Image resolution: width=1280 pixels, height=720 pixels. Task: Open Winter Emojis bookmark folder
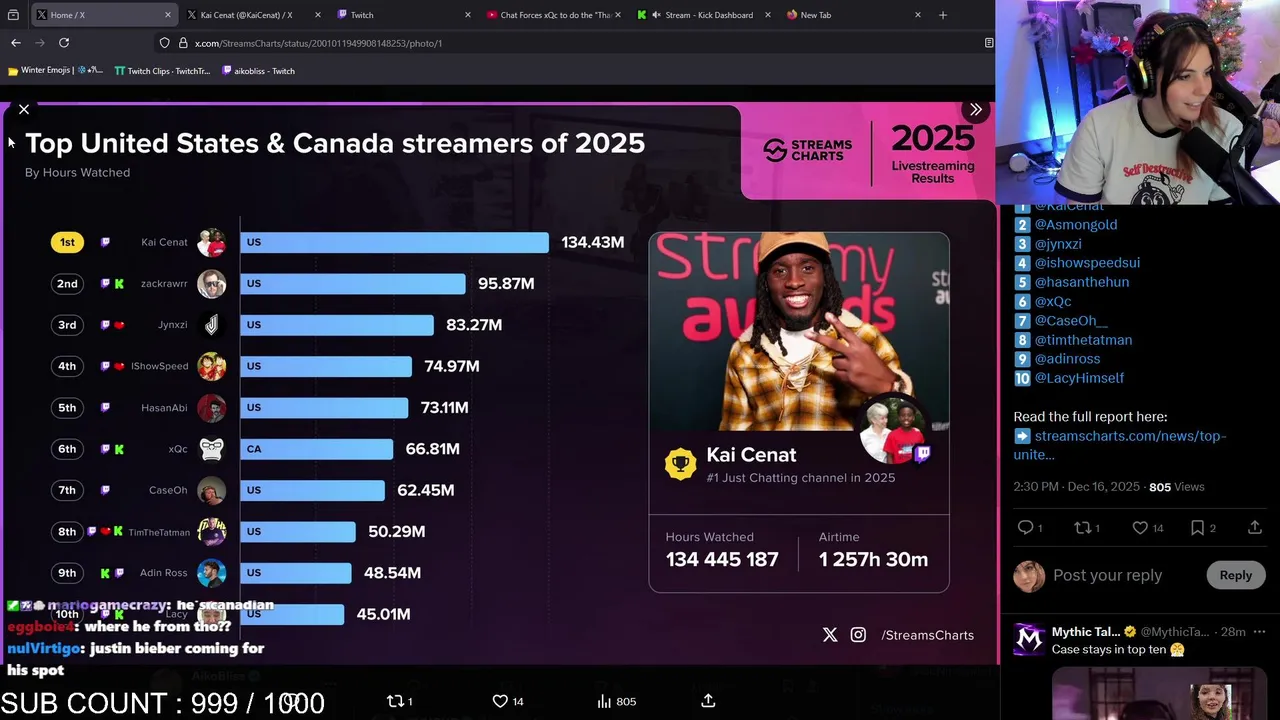(x=55, y=71)
